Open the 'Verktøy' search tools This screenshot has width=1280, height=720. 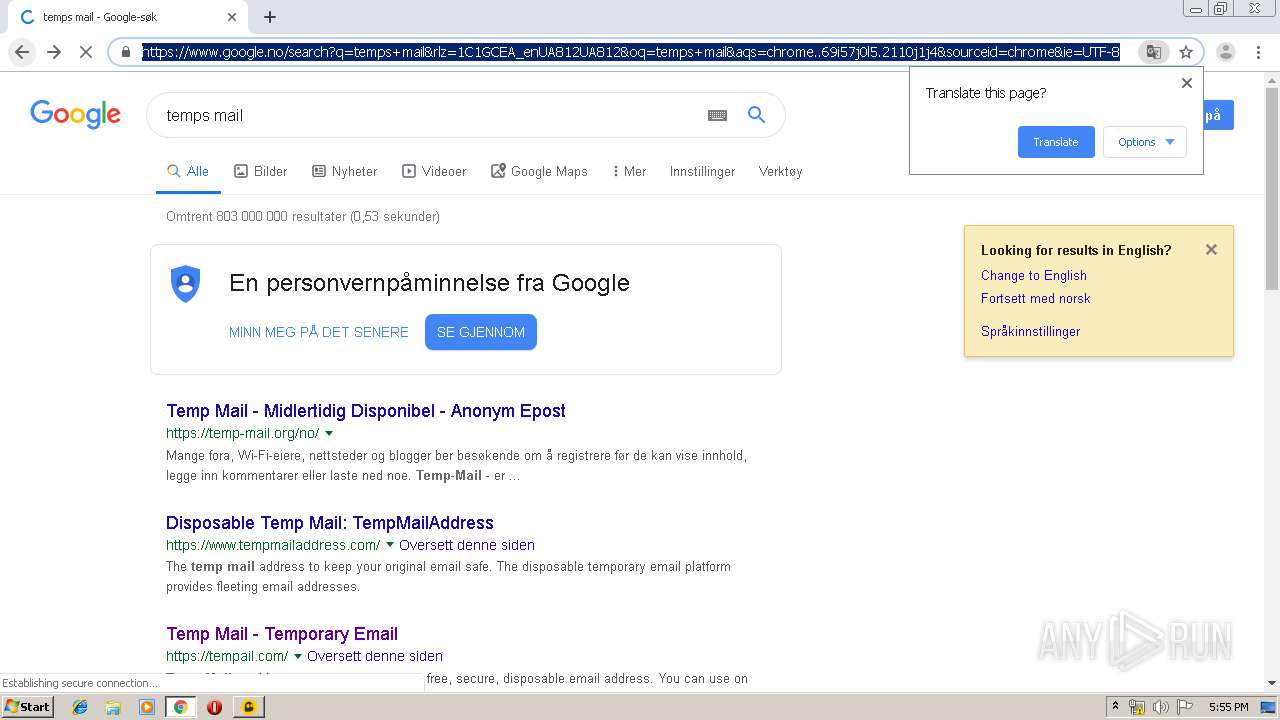click(x=780, y=171)
